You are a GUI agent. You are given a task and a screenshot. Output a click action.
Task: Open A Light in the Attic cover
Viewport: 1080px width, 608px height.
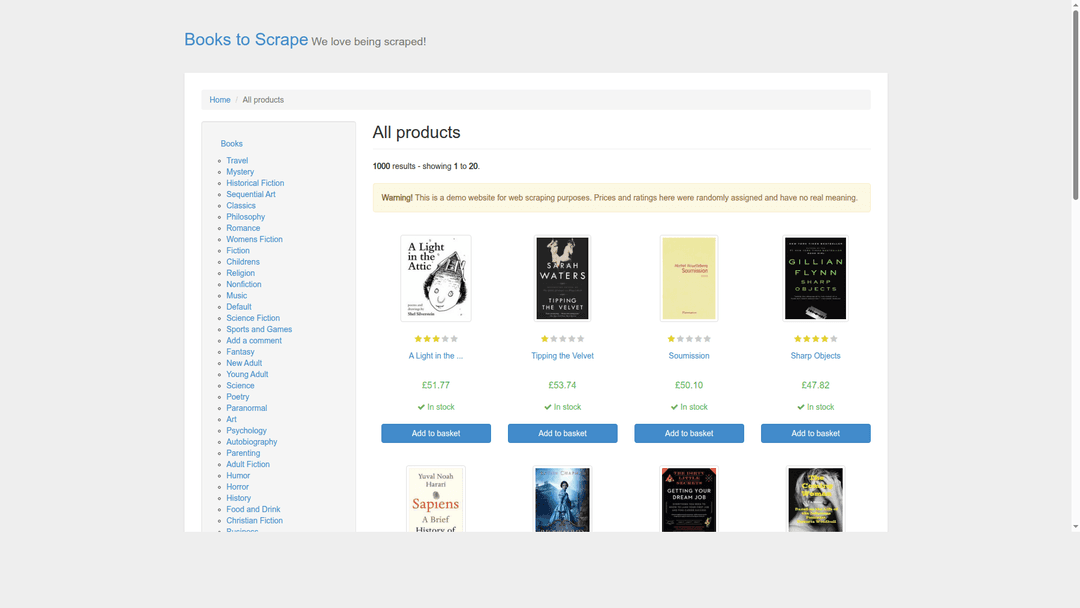point(436,278)
